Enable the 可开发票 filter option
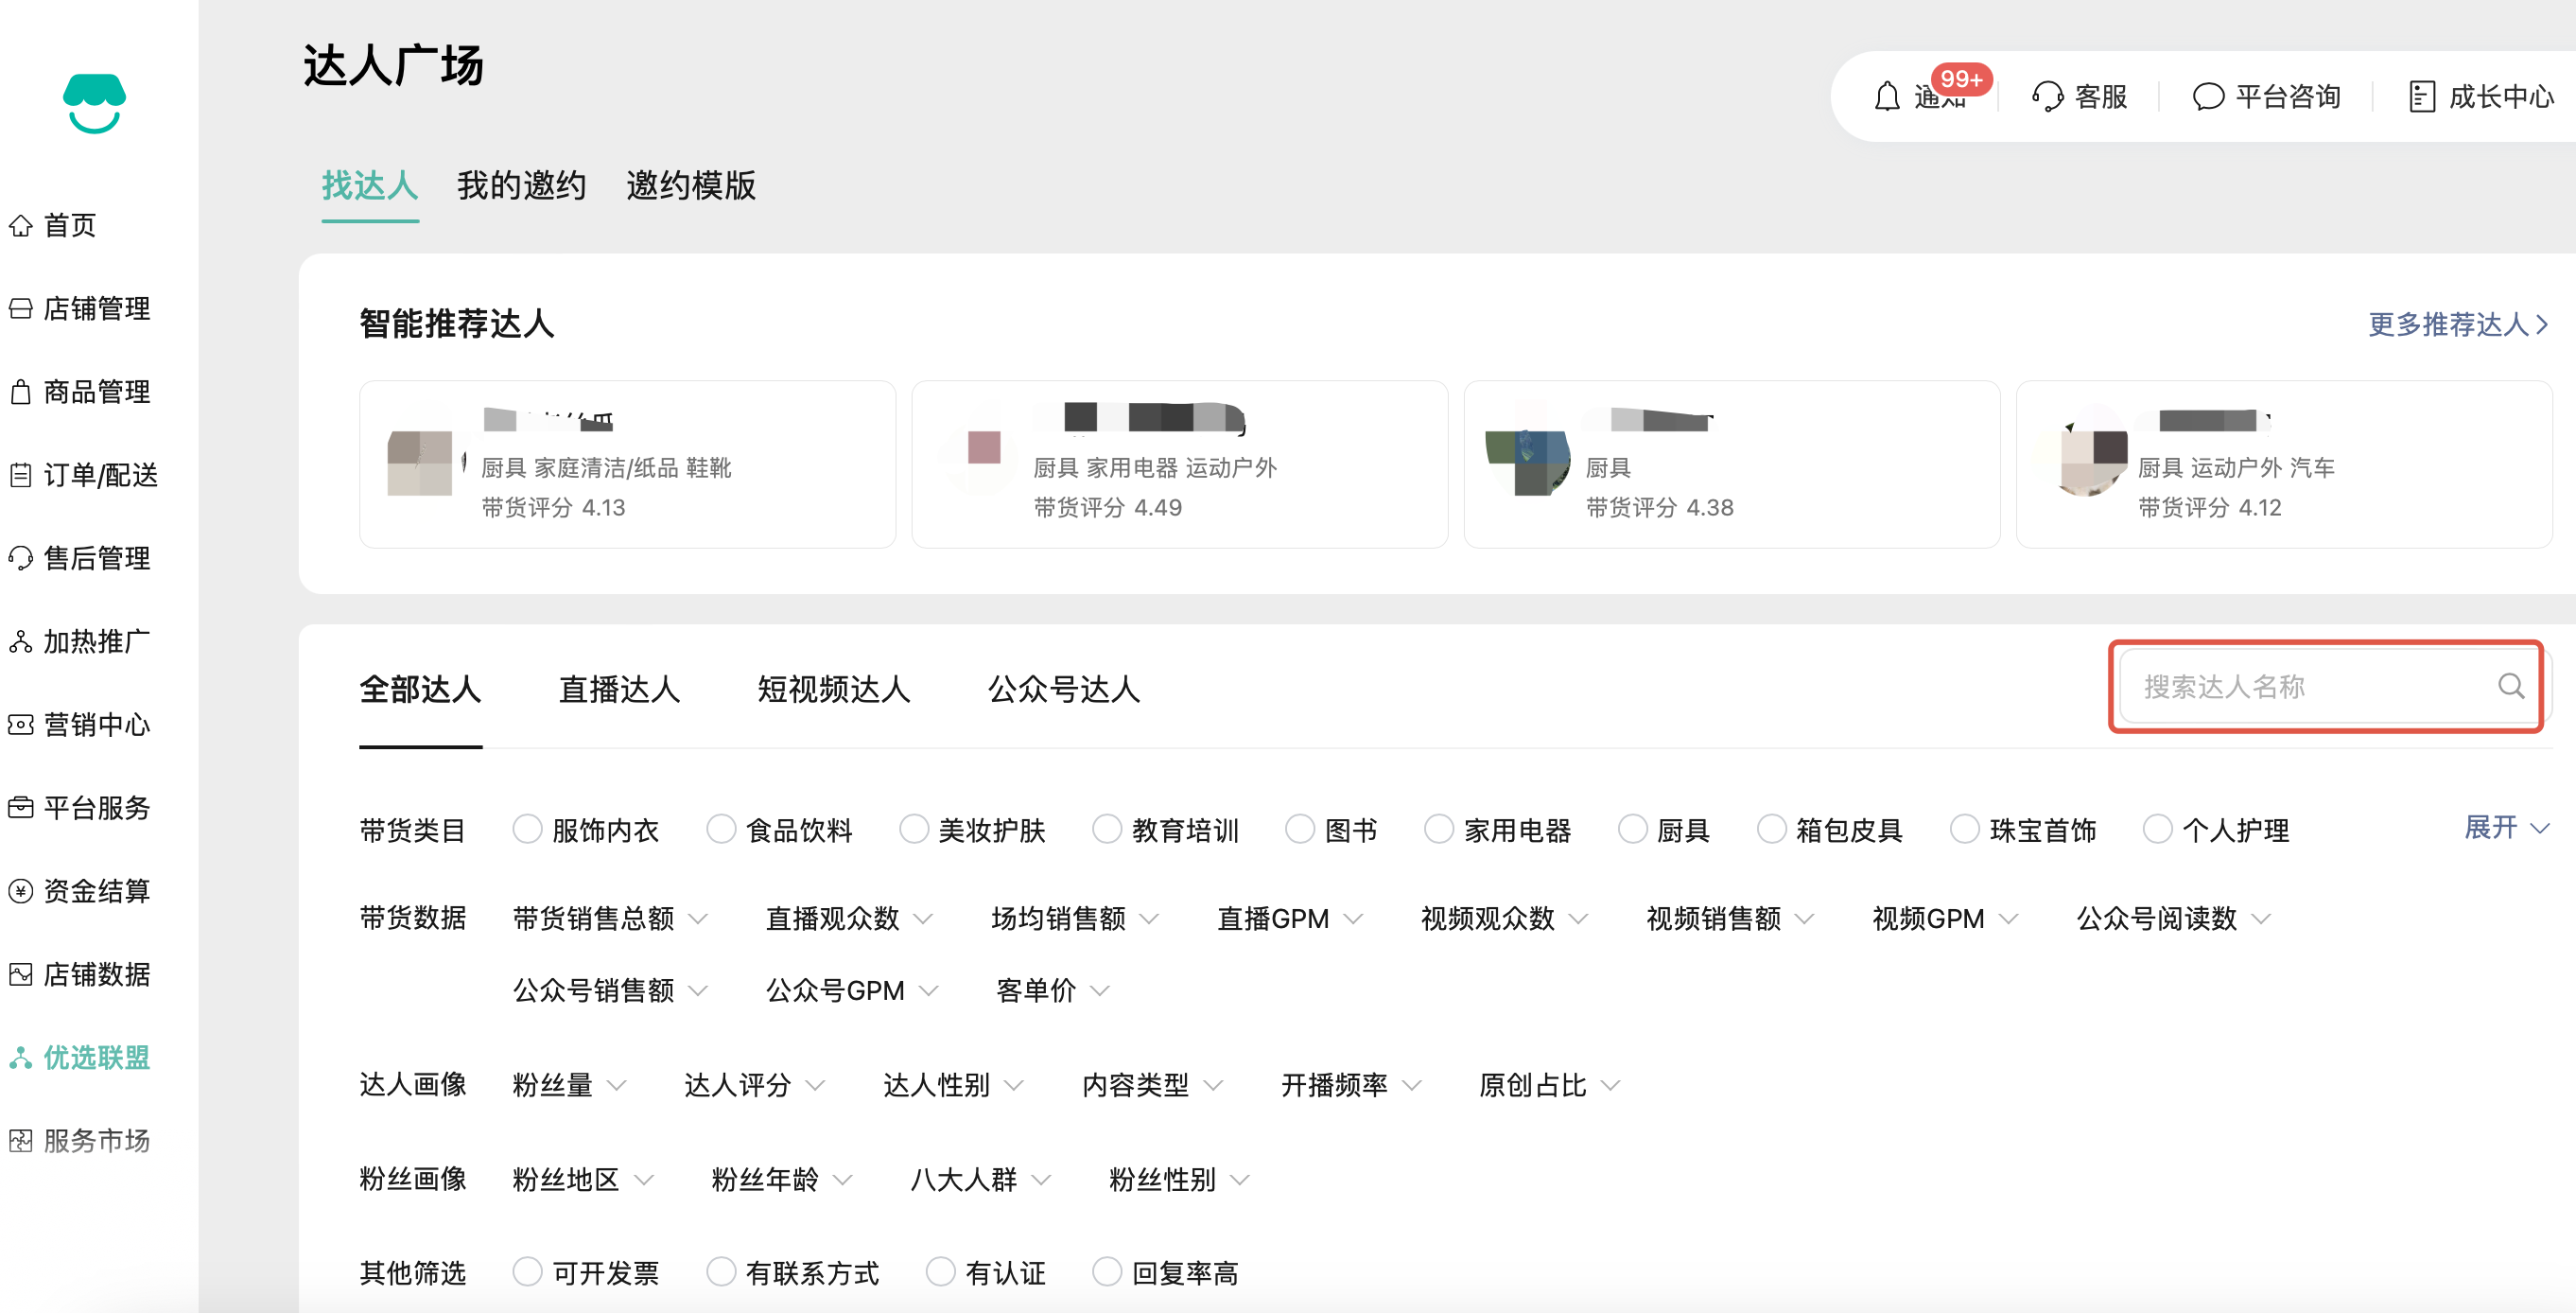 (x=527, y=1272)
